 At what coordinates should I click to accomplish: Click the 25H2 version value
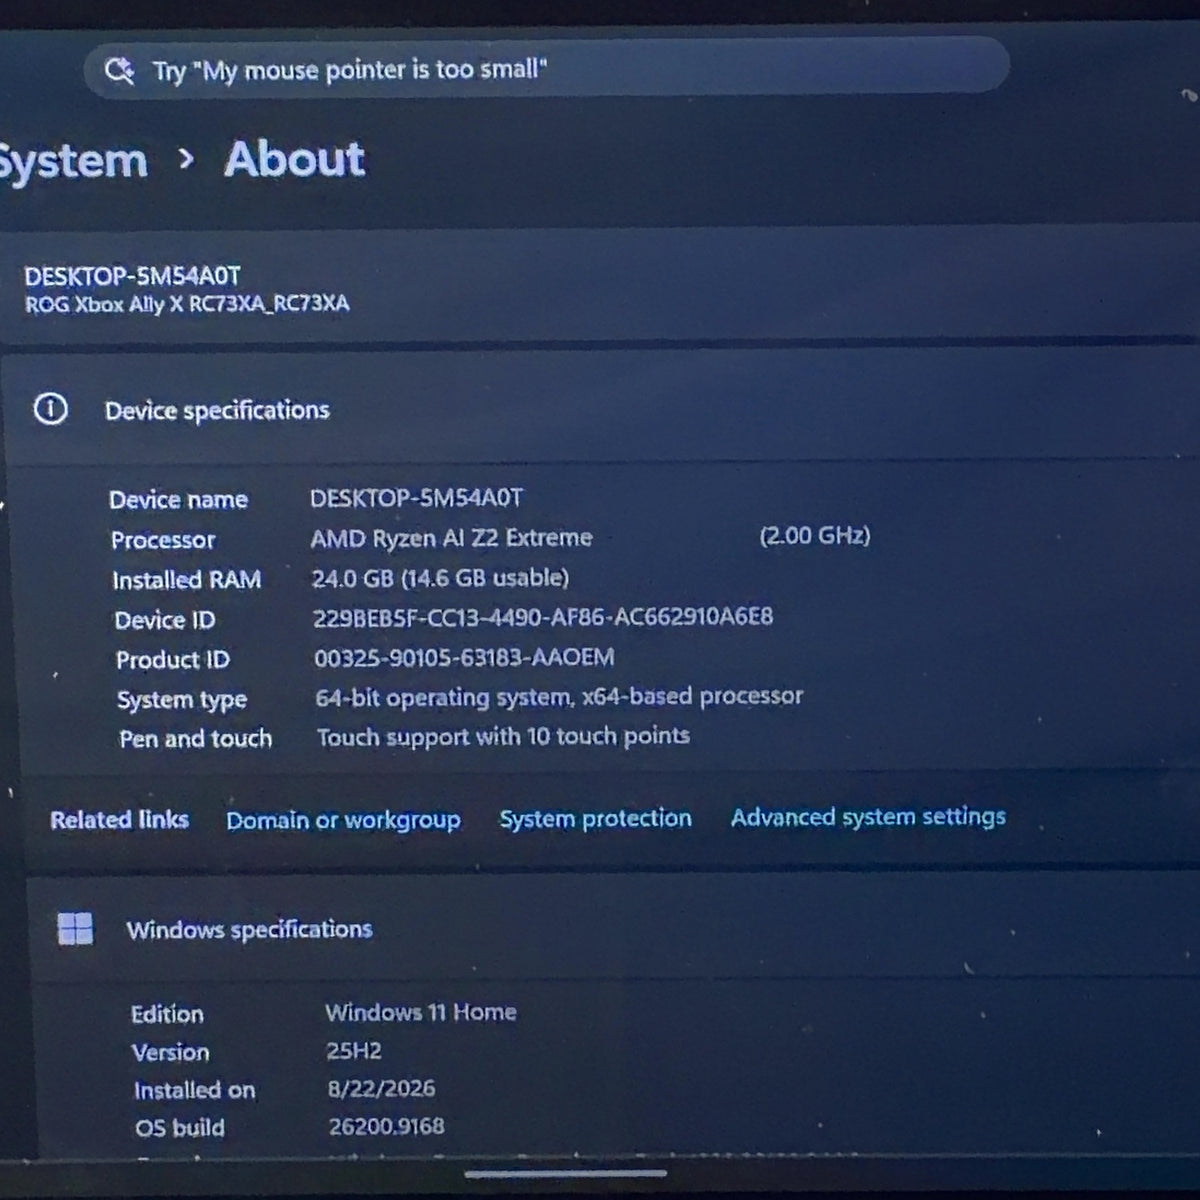coord(354,1051)
